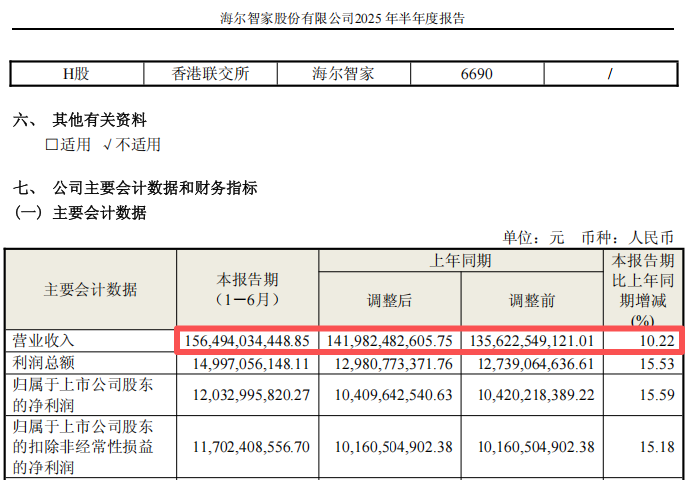Select the 归属于上市公司股东的净利润 row label
Screen dimensions: 690x480
pos(83,395)
